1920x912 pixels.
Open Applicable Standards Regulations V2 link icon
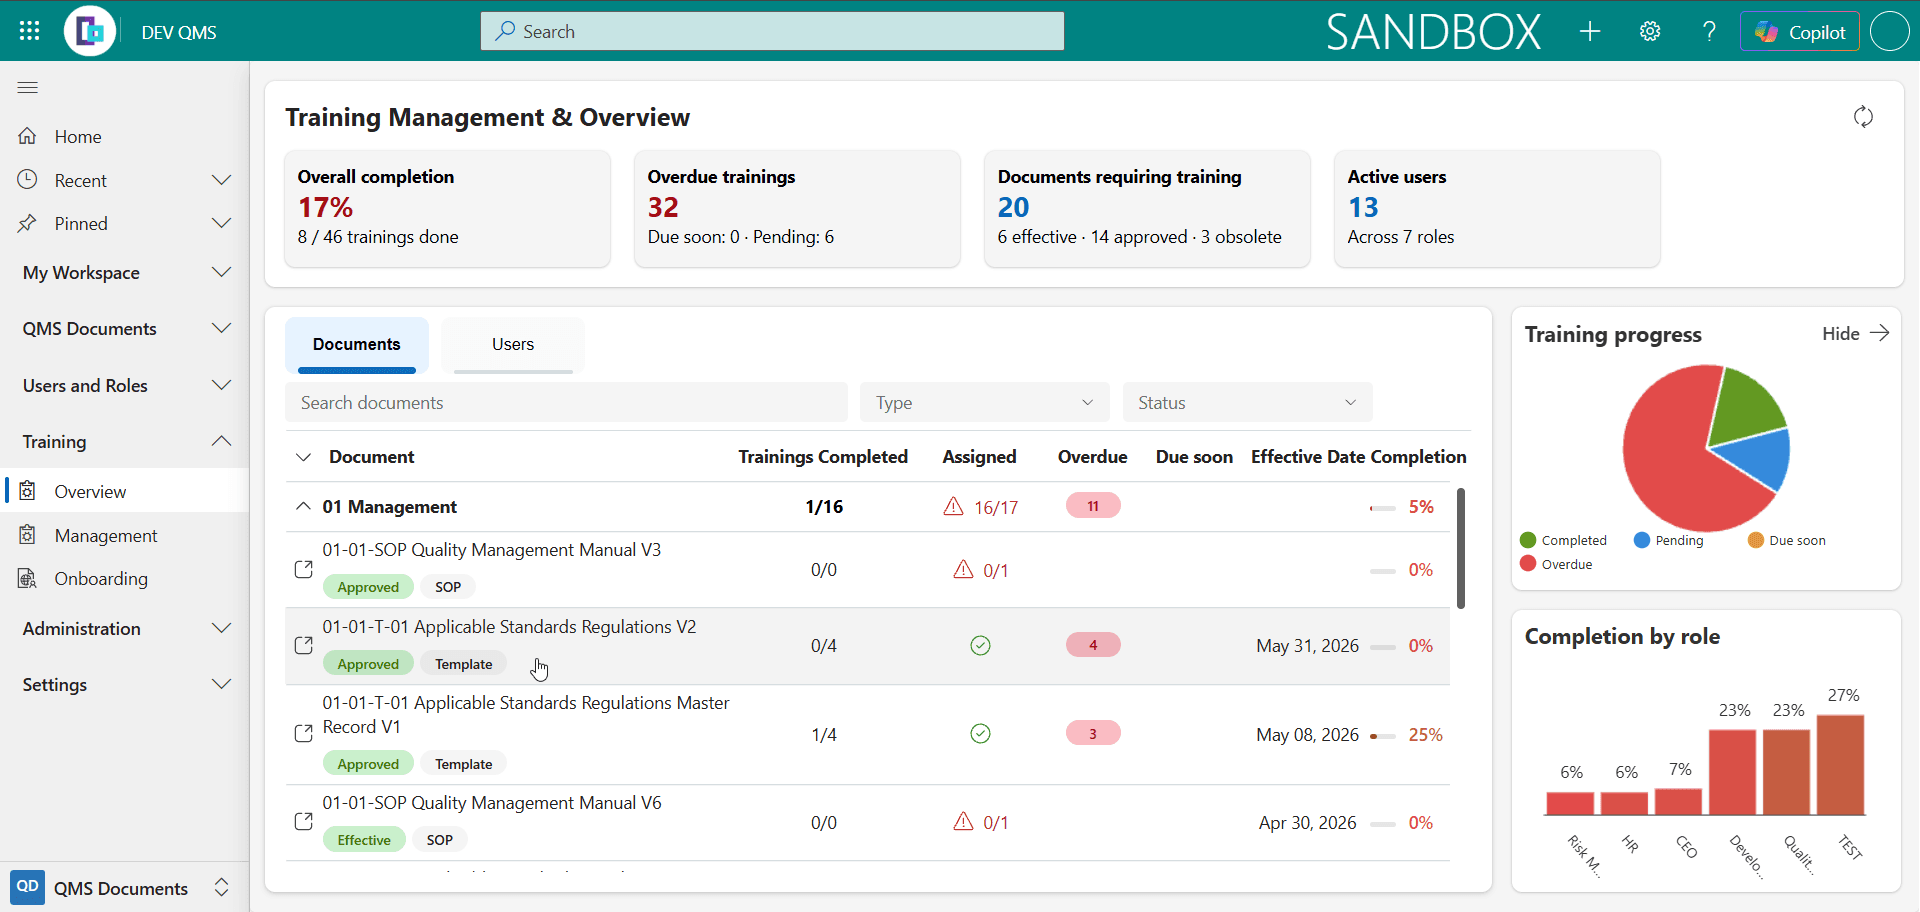click(304, 645)
